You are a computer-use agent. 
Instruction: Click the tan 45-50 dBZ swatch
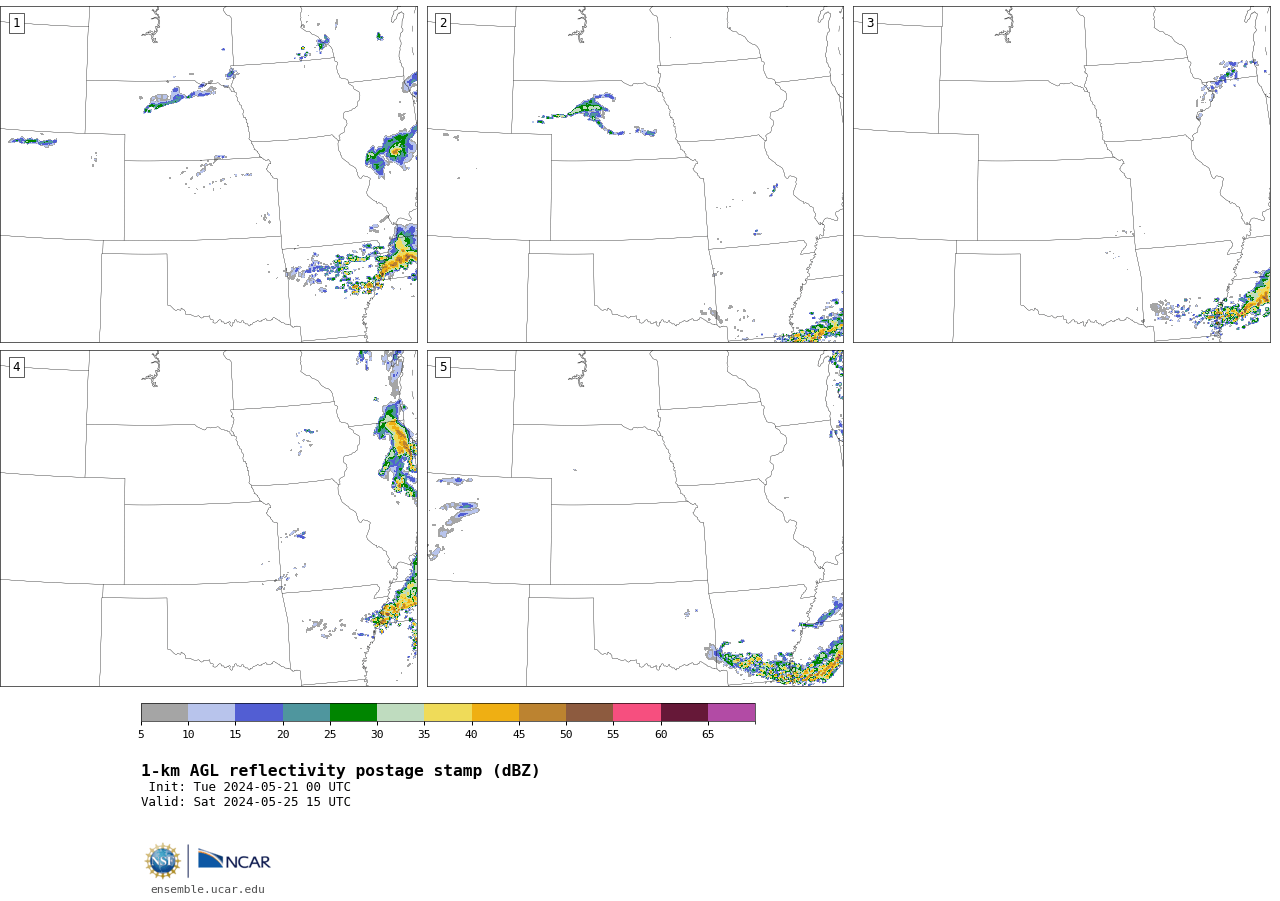542,712
